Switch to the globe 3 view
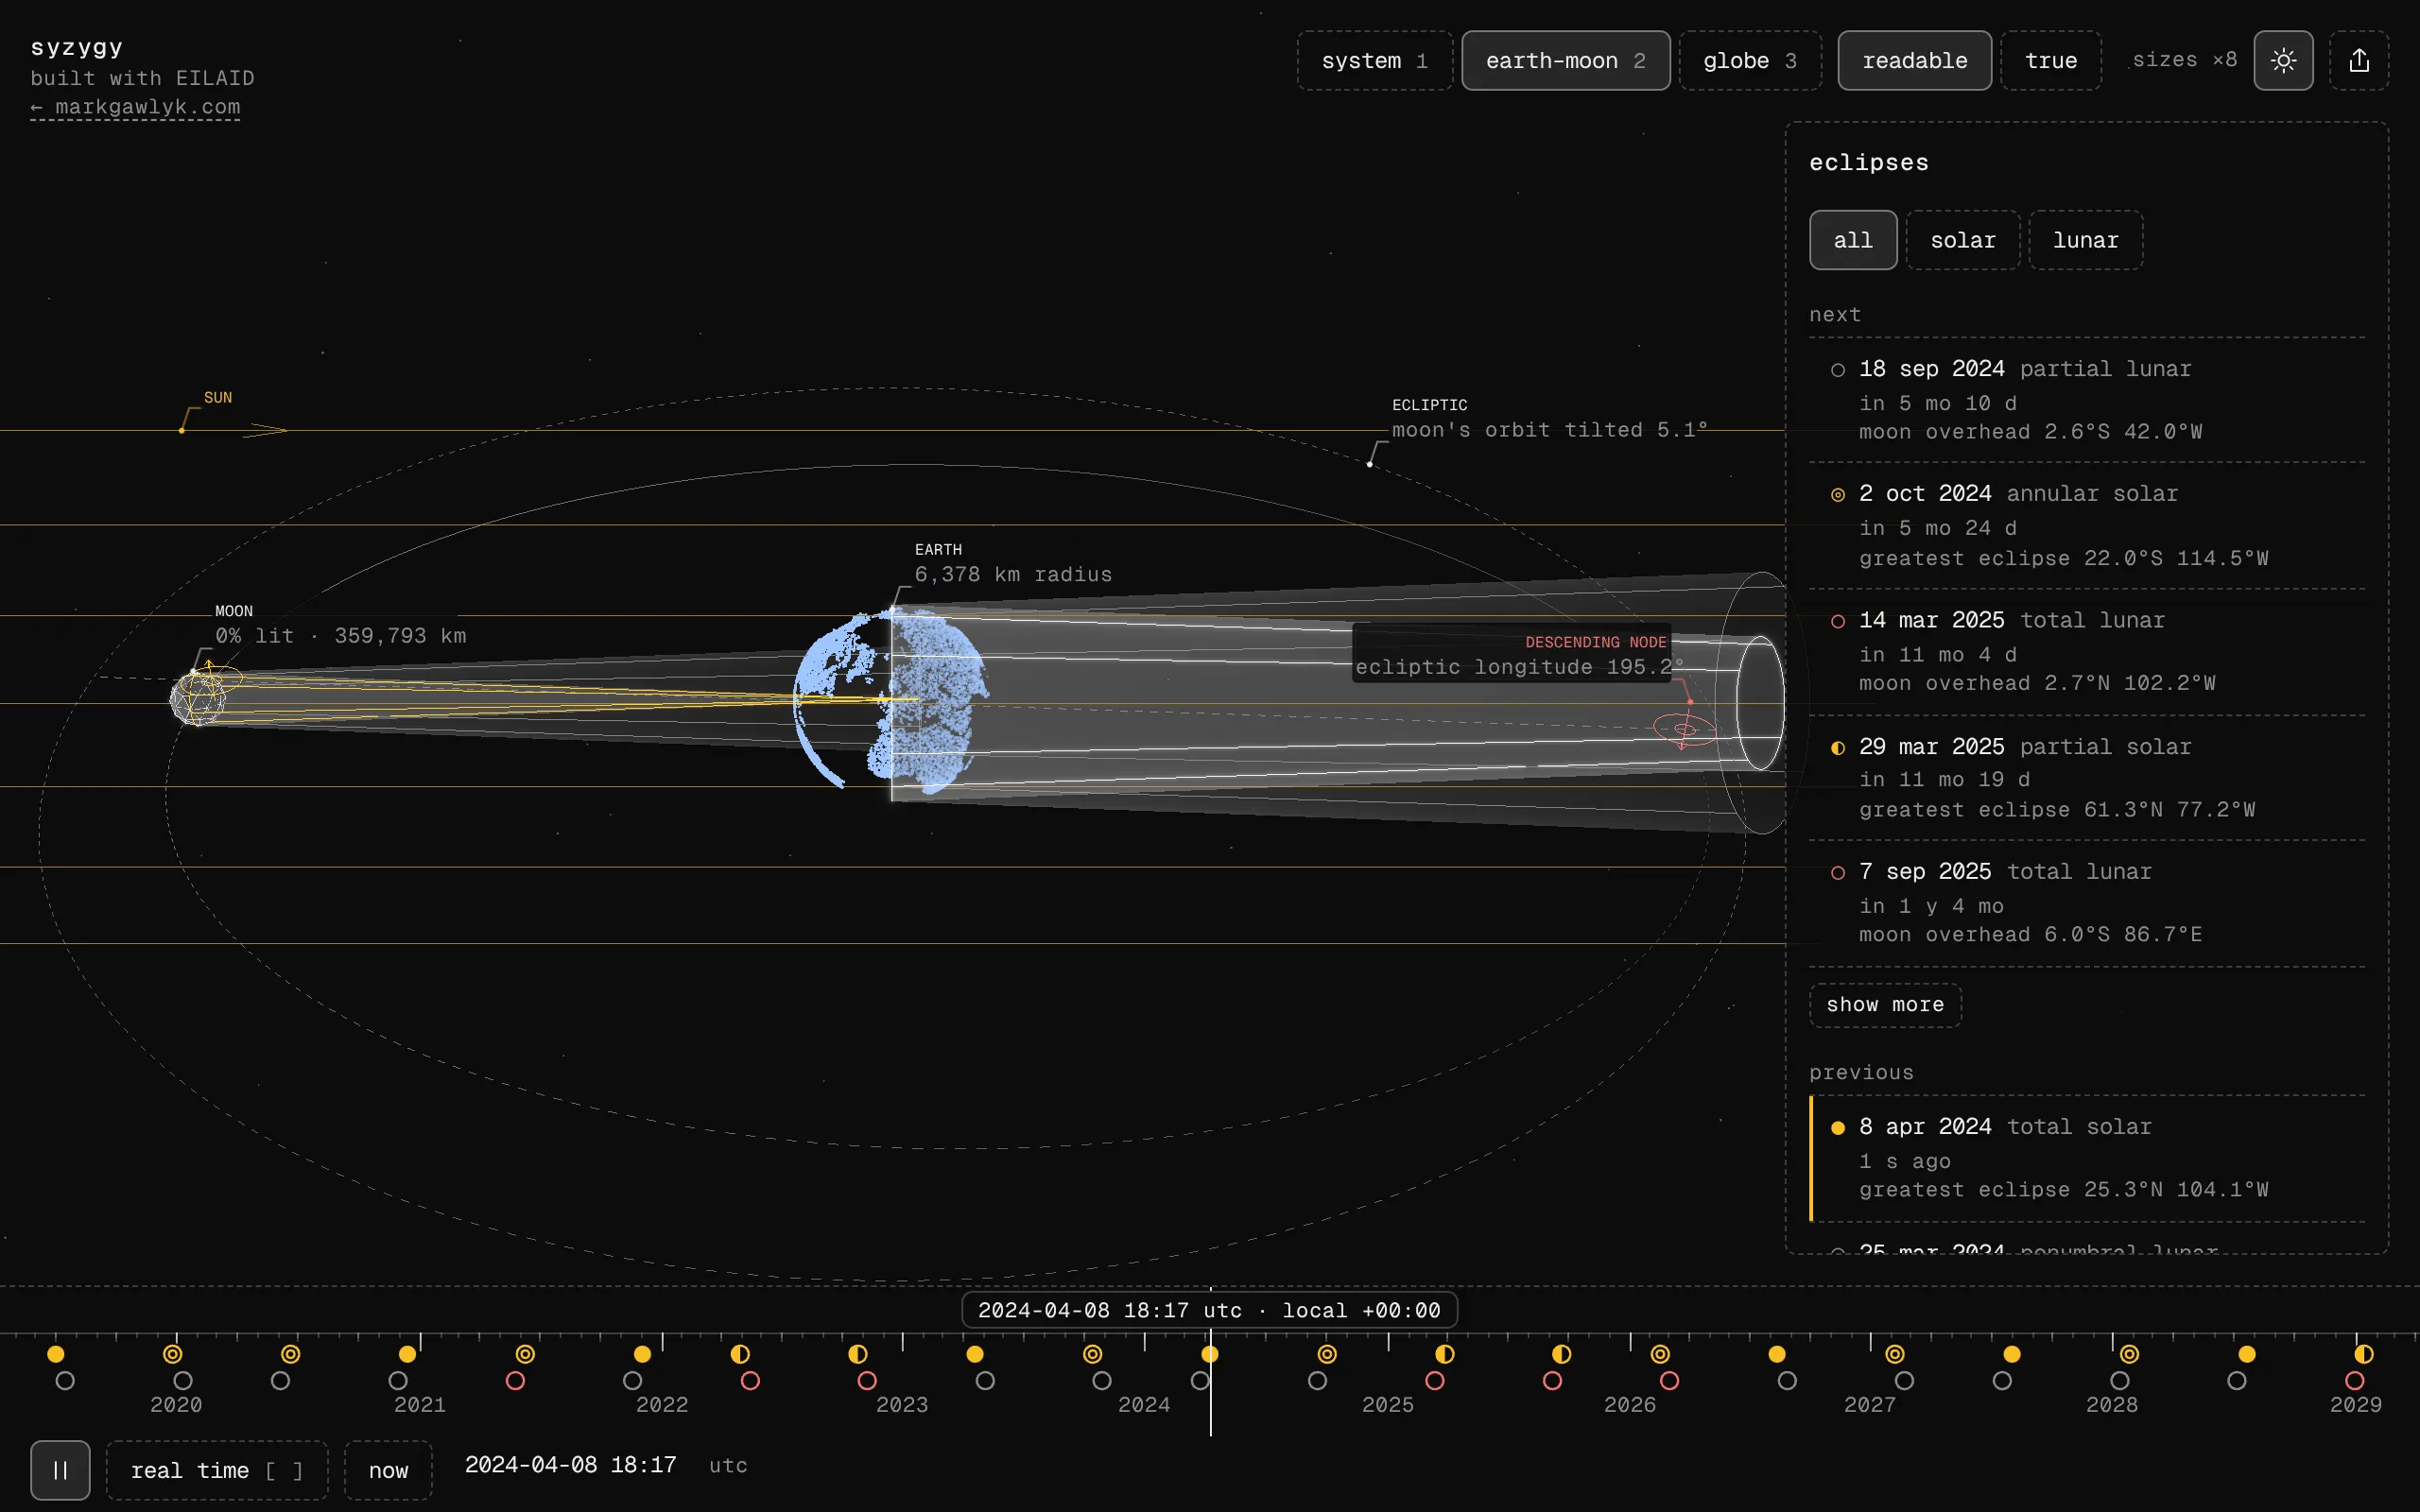2420x1512 pixels. coord(1750,60)
